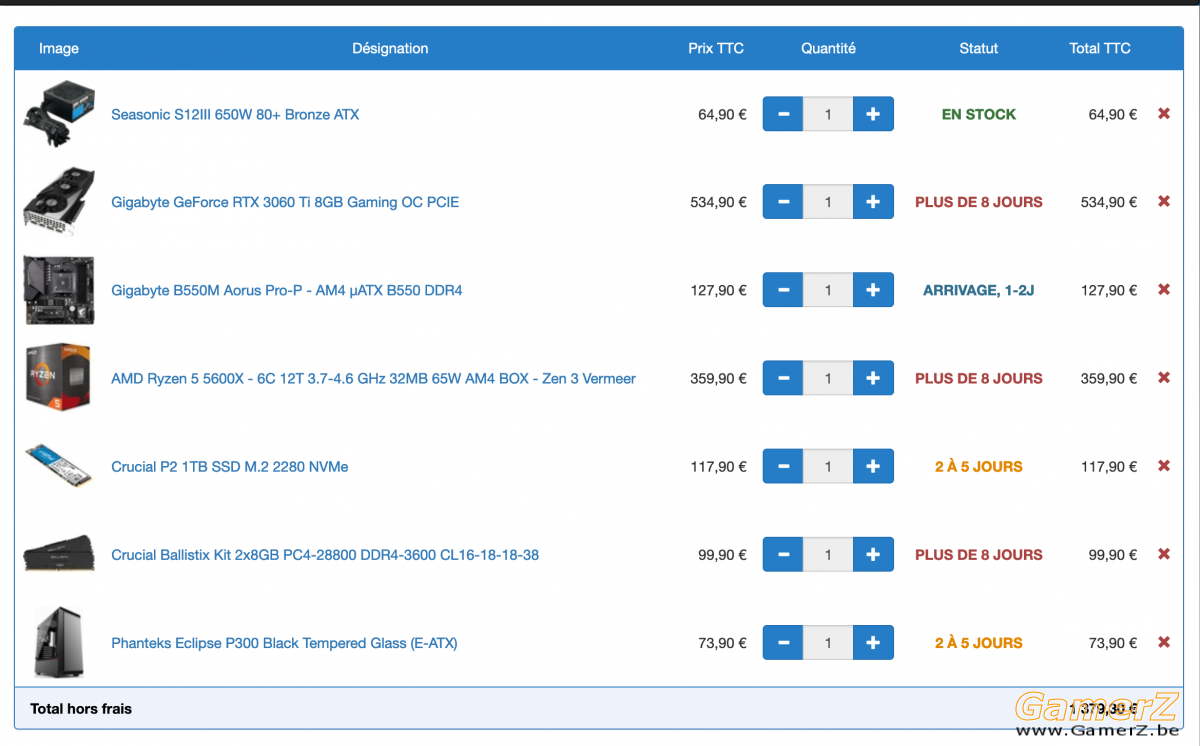Decrease quantity of Crucial P2 1TB SSD

click(x=783, y=466)
